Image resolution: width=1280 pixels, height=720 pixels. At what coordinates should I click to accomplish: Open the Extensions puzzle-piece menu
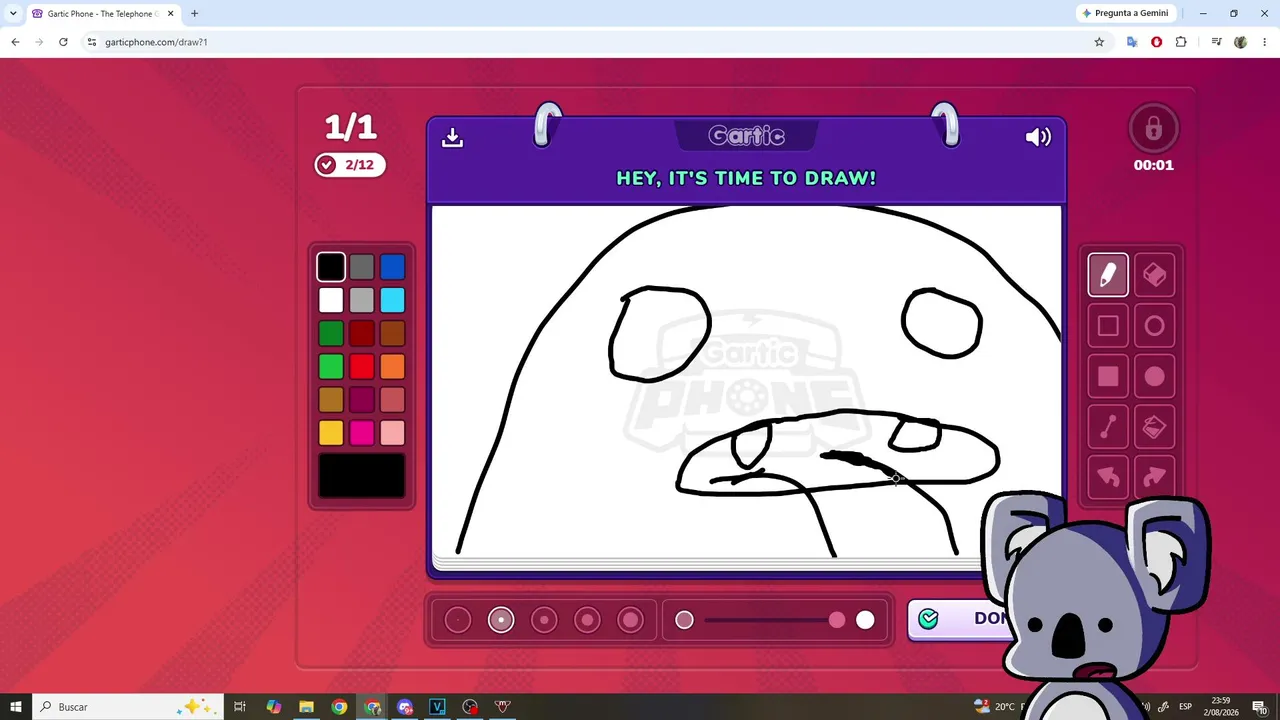tap(1181, 42)
